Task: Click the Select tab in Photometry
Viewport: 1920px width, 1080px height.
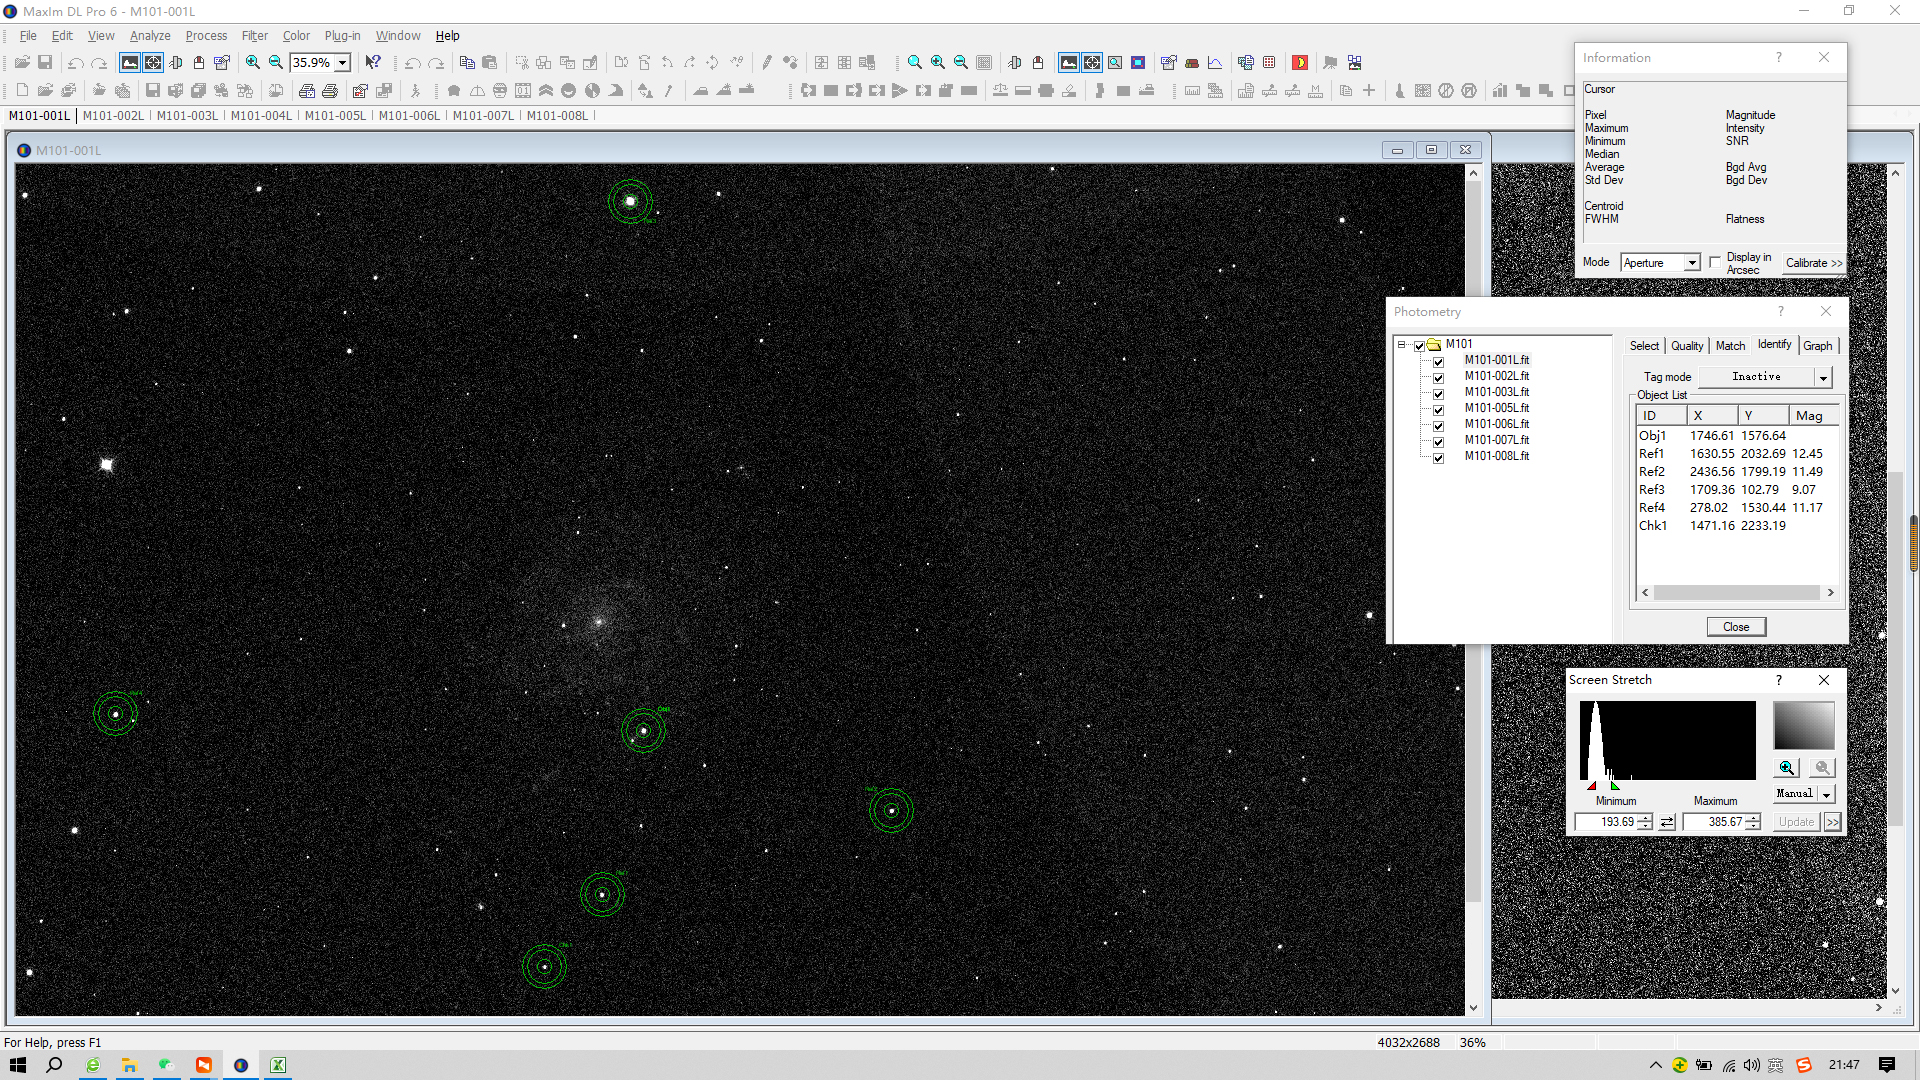Action: pos(1644,346)
